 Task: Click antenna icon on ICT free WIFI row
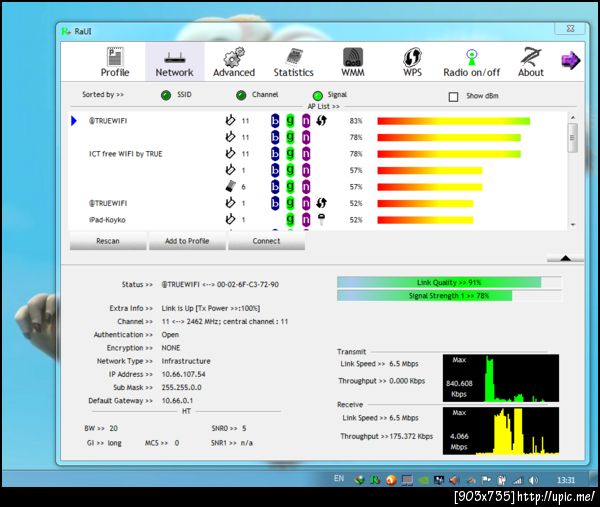pos(230,153)
